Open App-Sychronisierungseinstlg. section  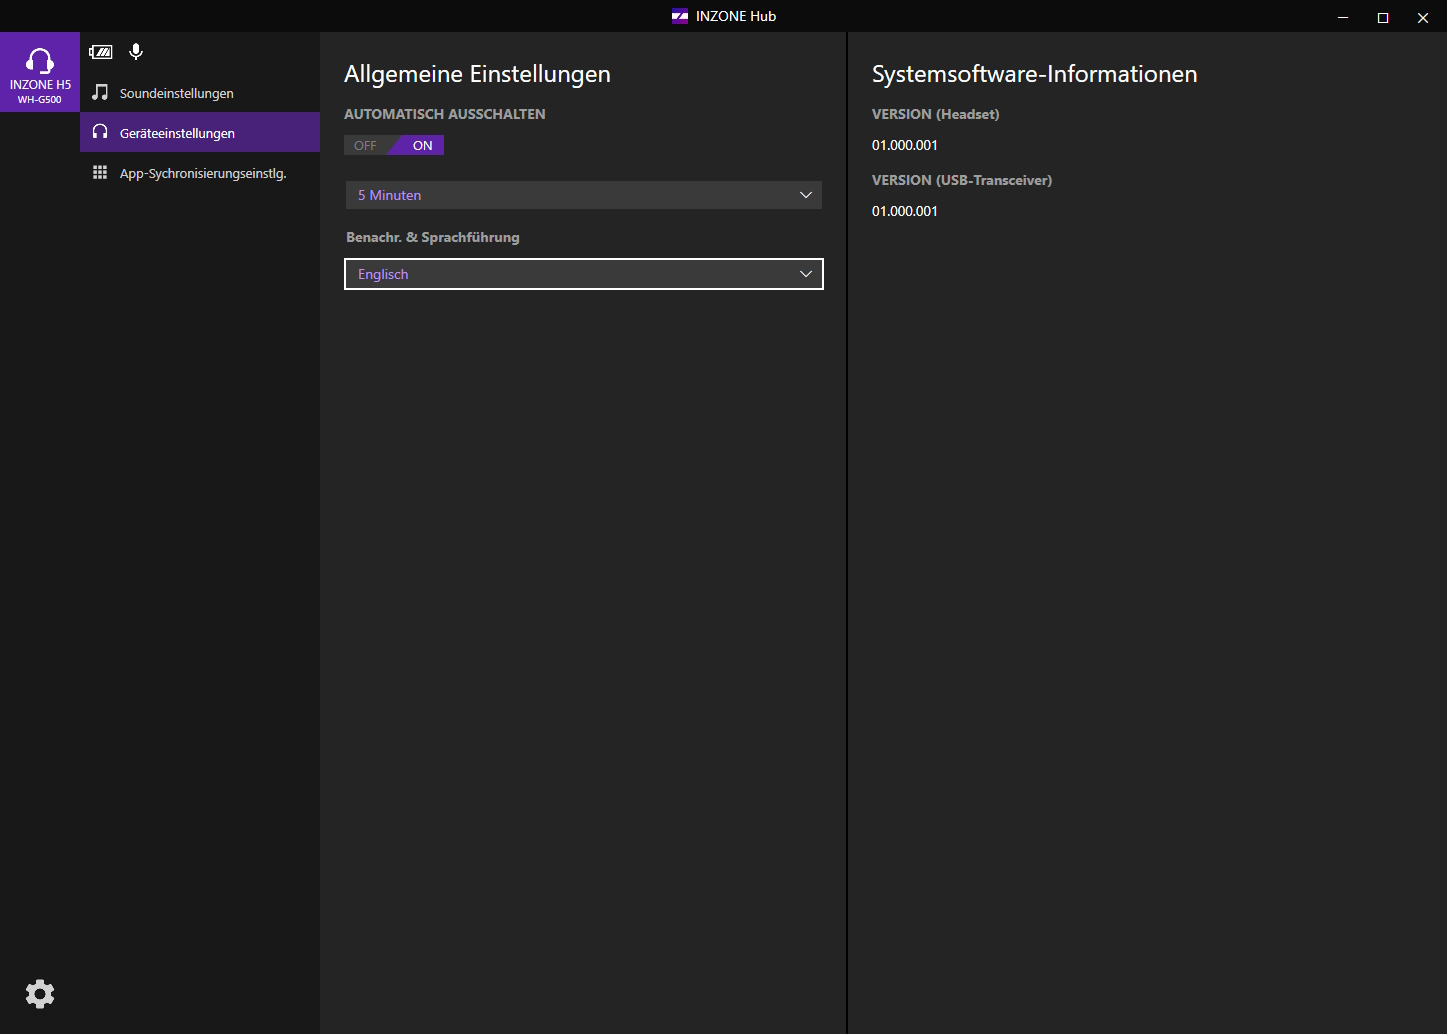[203, 173]
